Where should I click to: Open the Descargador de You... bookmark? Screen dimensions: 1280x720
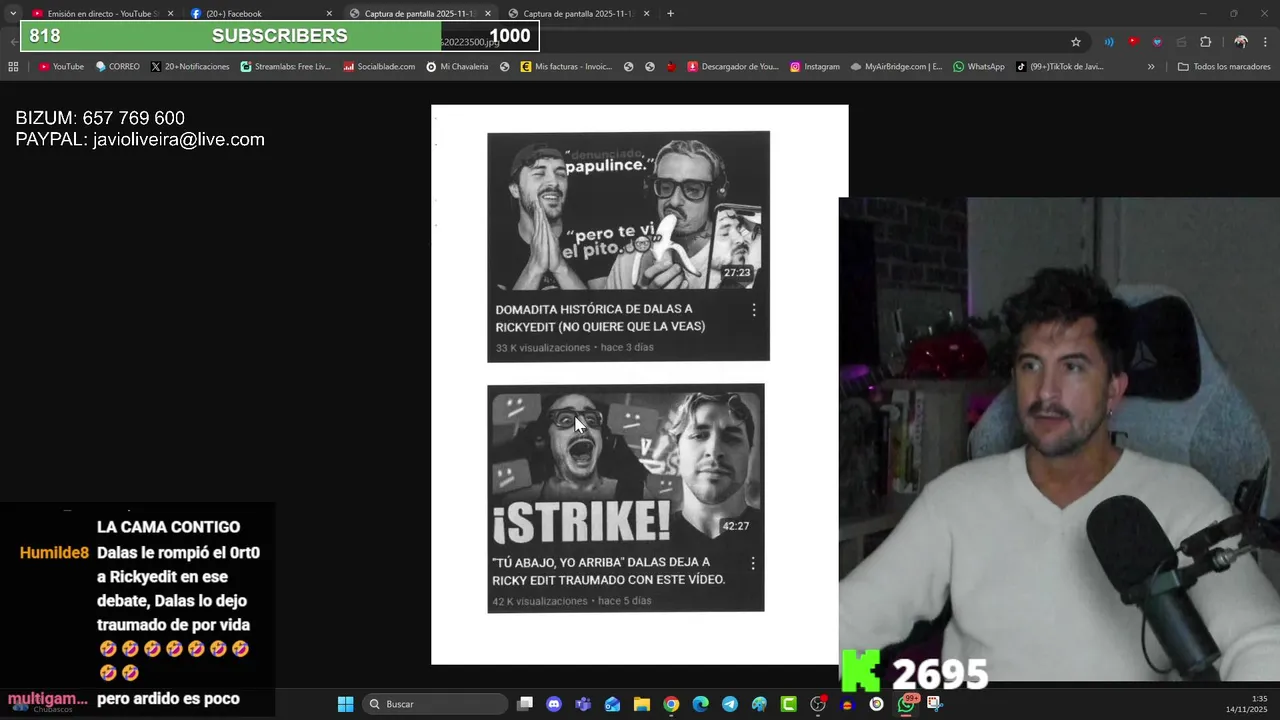coord(732,67)
